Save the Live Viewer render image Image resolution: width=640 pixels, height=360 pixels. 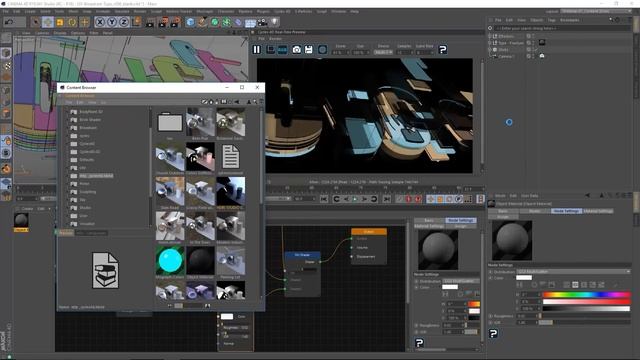[309, 49]
